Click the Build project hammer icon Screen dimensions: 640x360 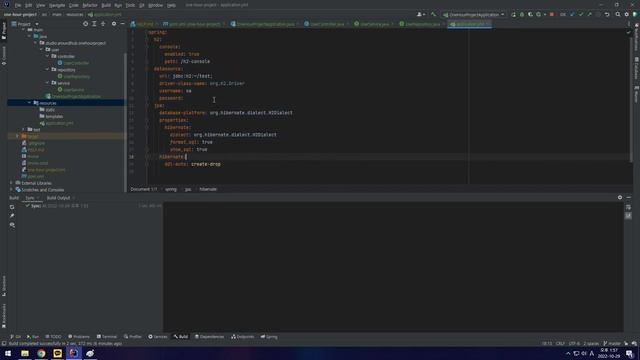tap(433, 15)
